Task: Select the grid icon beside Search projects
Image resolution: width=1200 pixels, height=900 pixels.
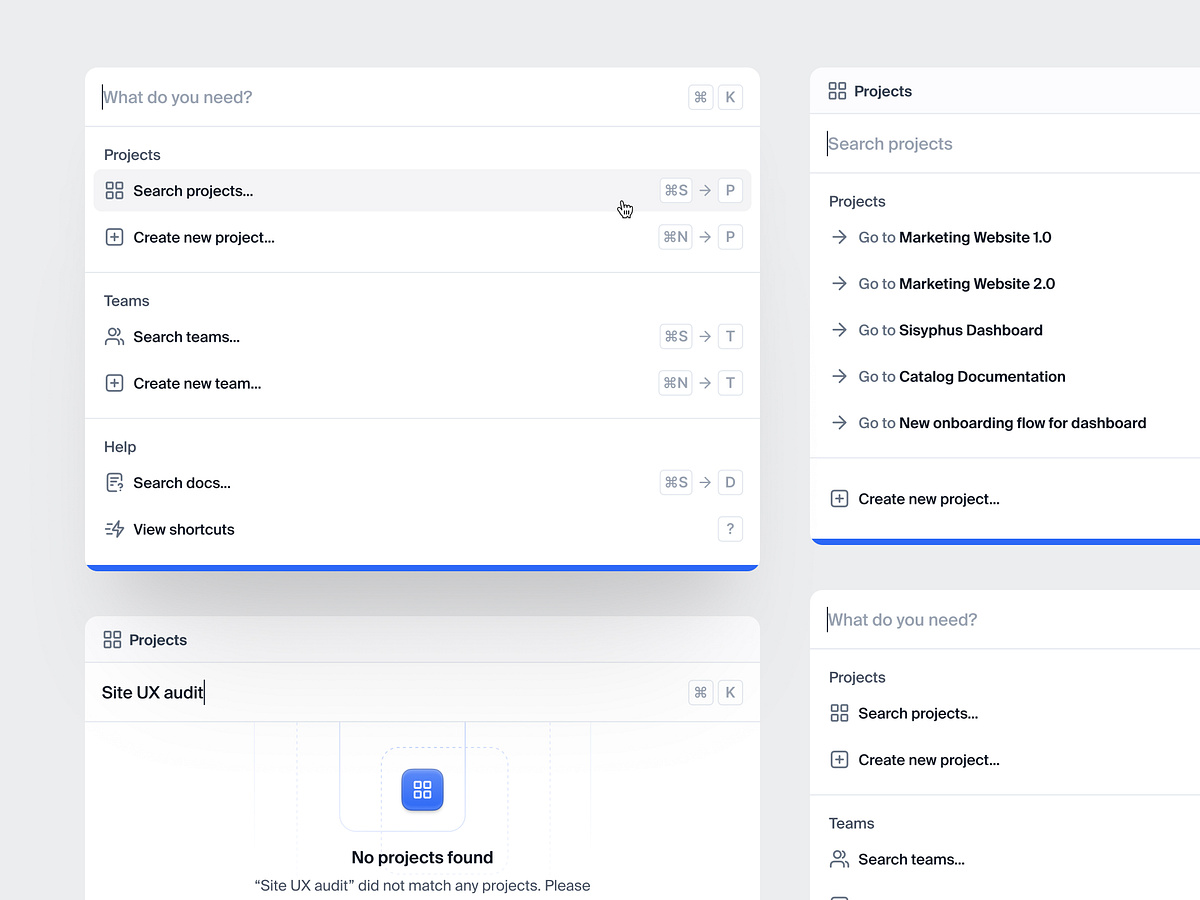Action: pos(114,190)
